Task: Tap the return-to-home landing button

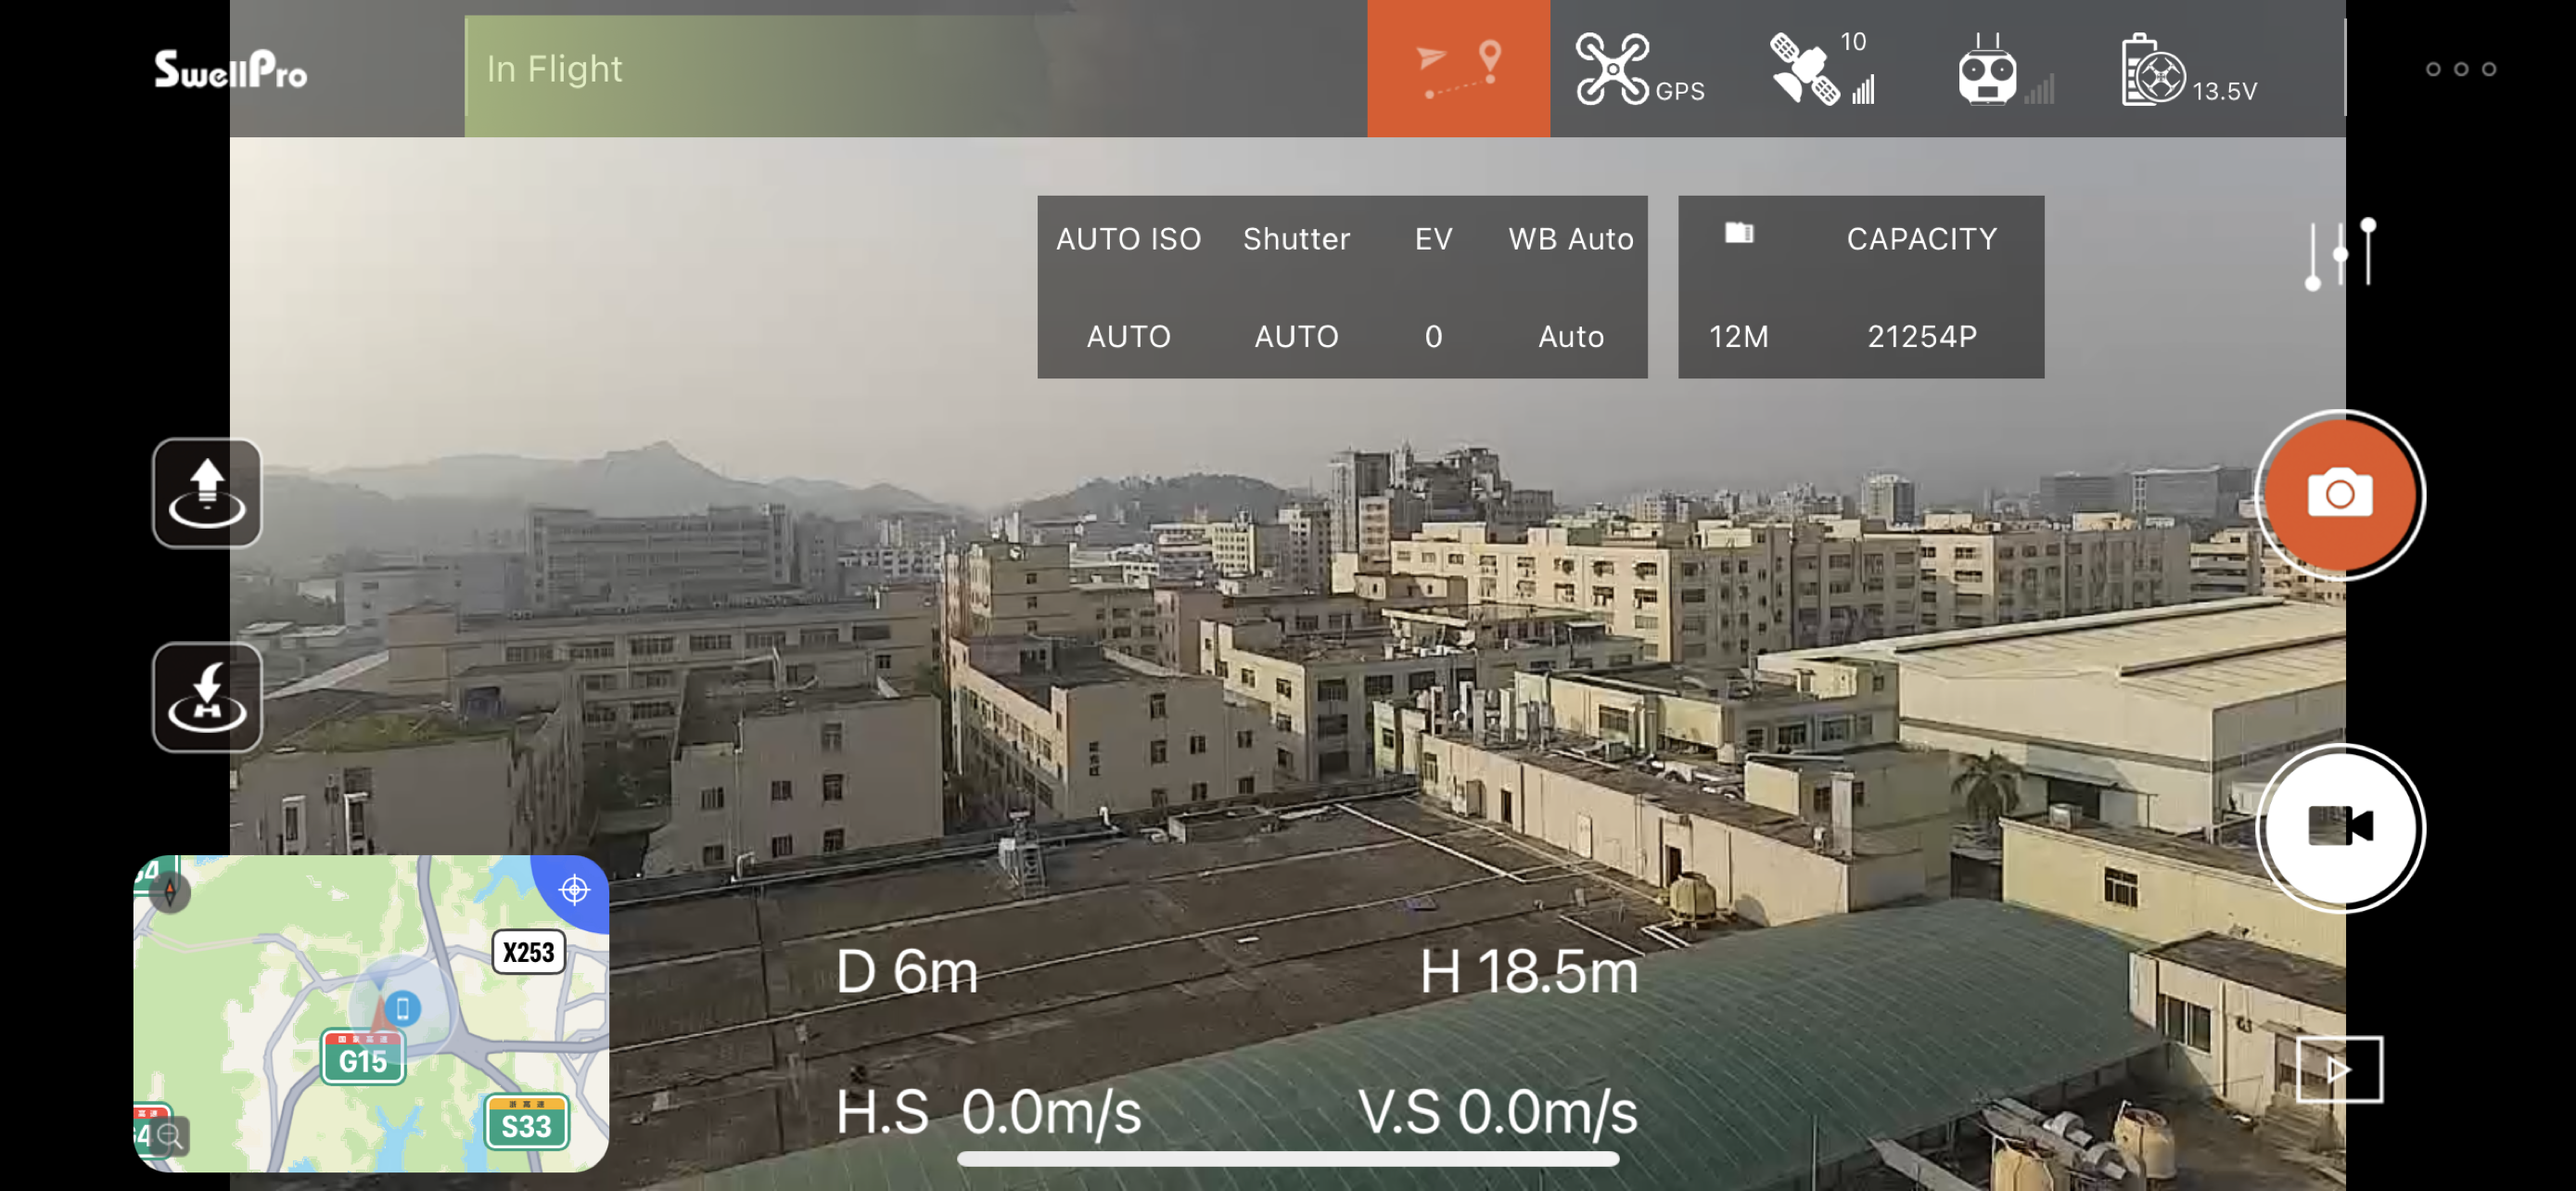Action: (207, 697)
